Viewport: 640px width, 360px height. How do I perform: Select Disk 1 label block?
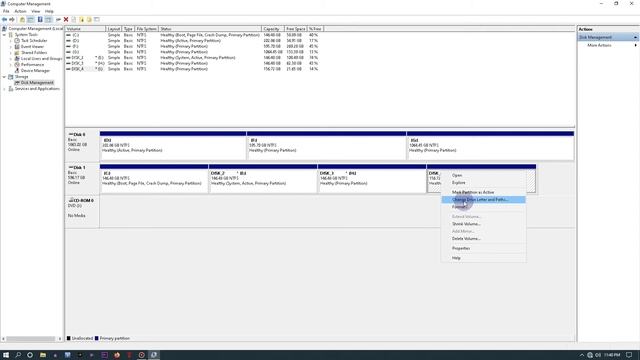pos(82,179)
